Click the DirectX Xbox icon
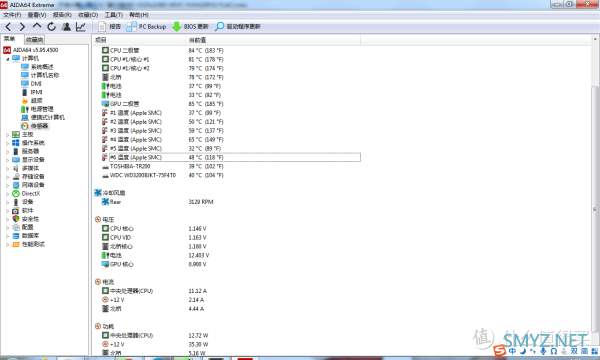The width and height of the screenshot is (600, 360). (16, 194)
